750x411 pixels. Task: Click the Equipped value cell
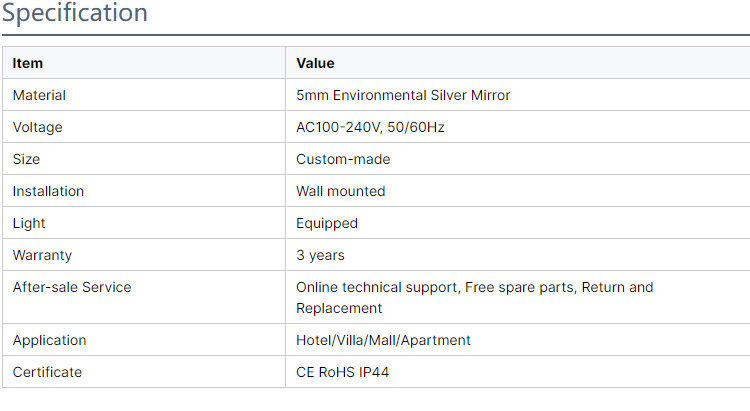coord(327,223)
